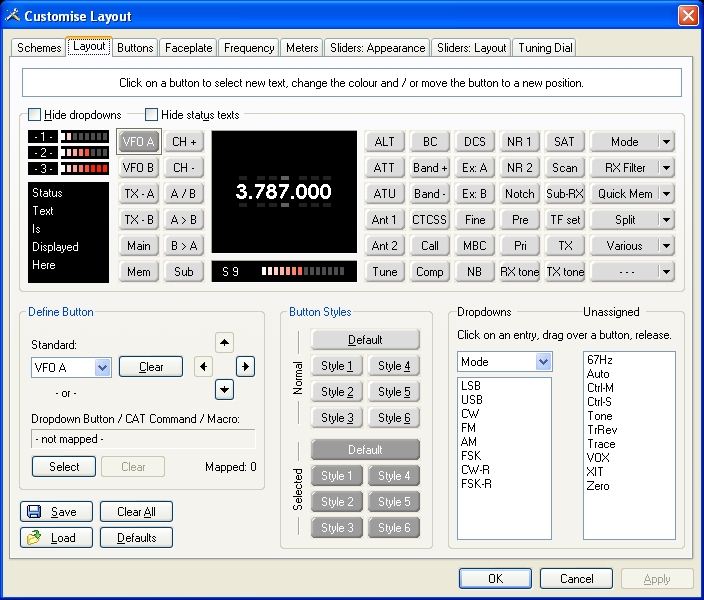Select the TF set faceplate button
Viewport: 704px width, 600px height.
[x=565, y=220]
